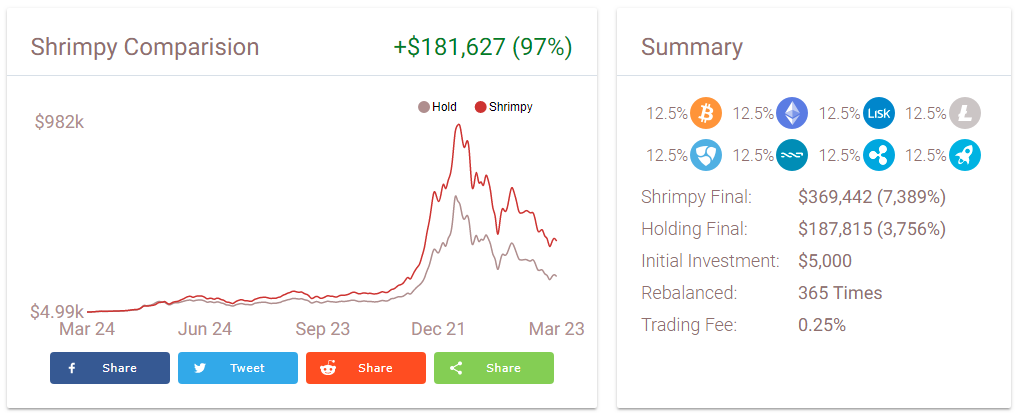
Task: Click the NEM coin icon
Action: 706,156
